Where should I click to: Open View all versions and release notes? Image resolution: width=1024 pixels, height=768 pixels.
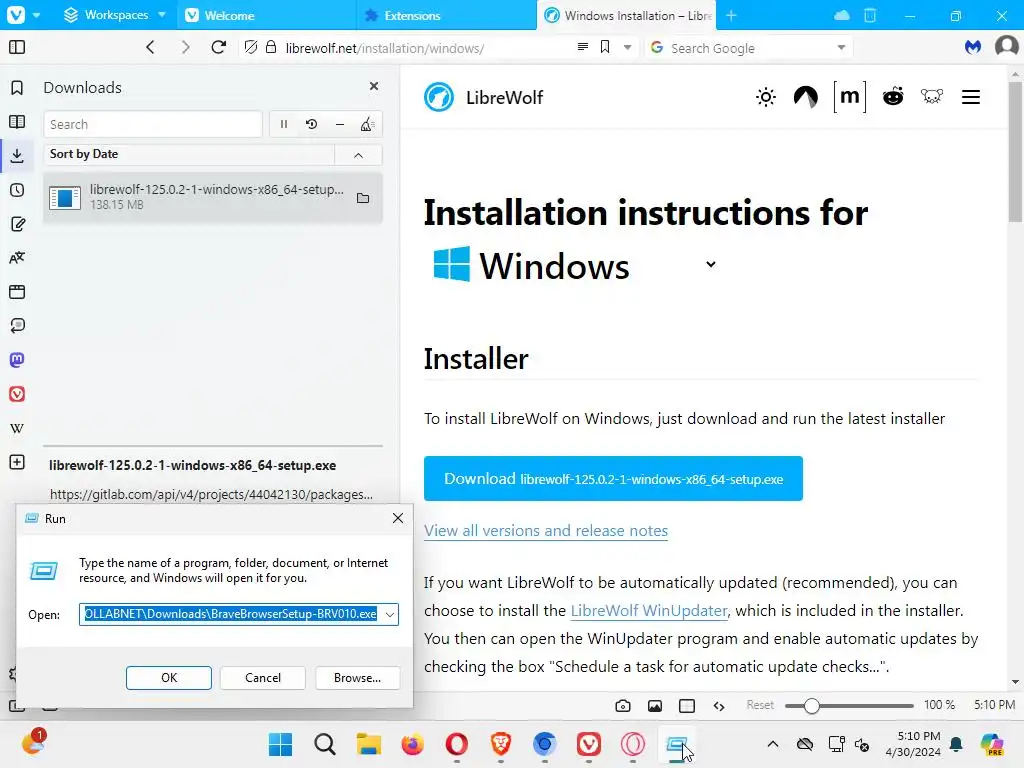coord(546,530)
